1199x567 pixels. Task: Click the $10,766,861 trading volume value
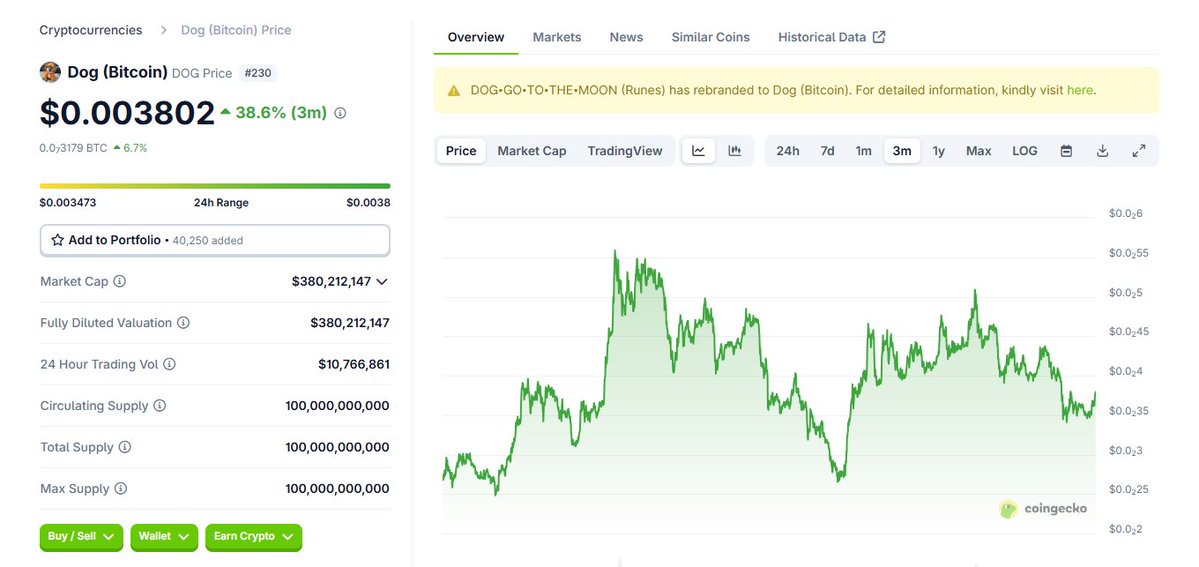coord(354,364)
